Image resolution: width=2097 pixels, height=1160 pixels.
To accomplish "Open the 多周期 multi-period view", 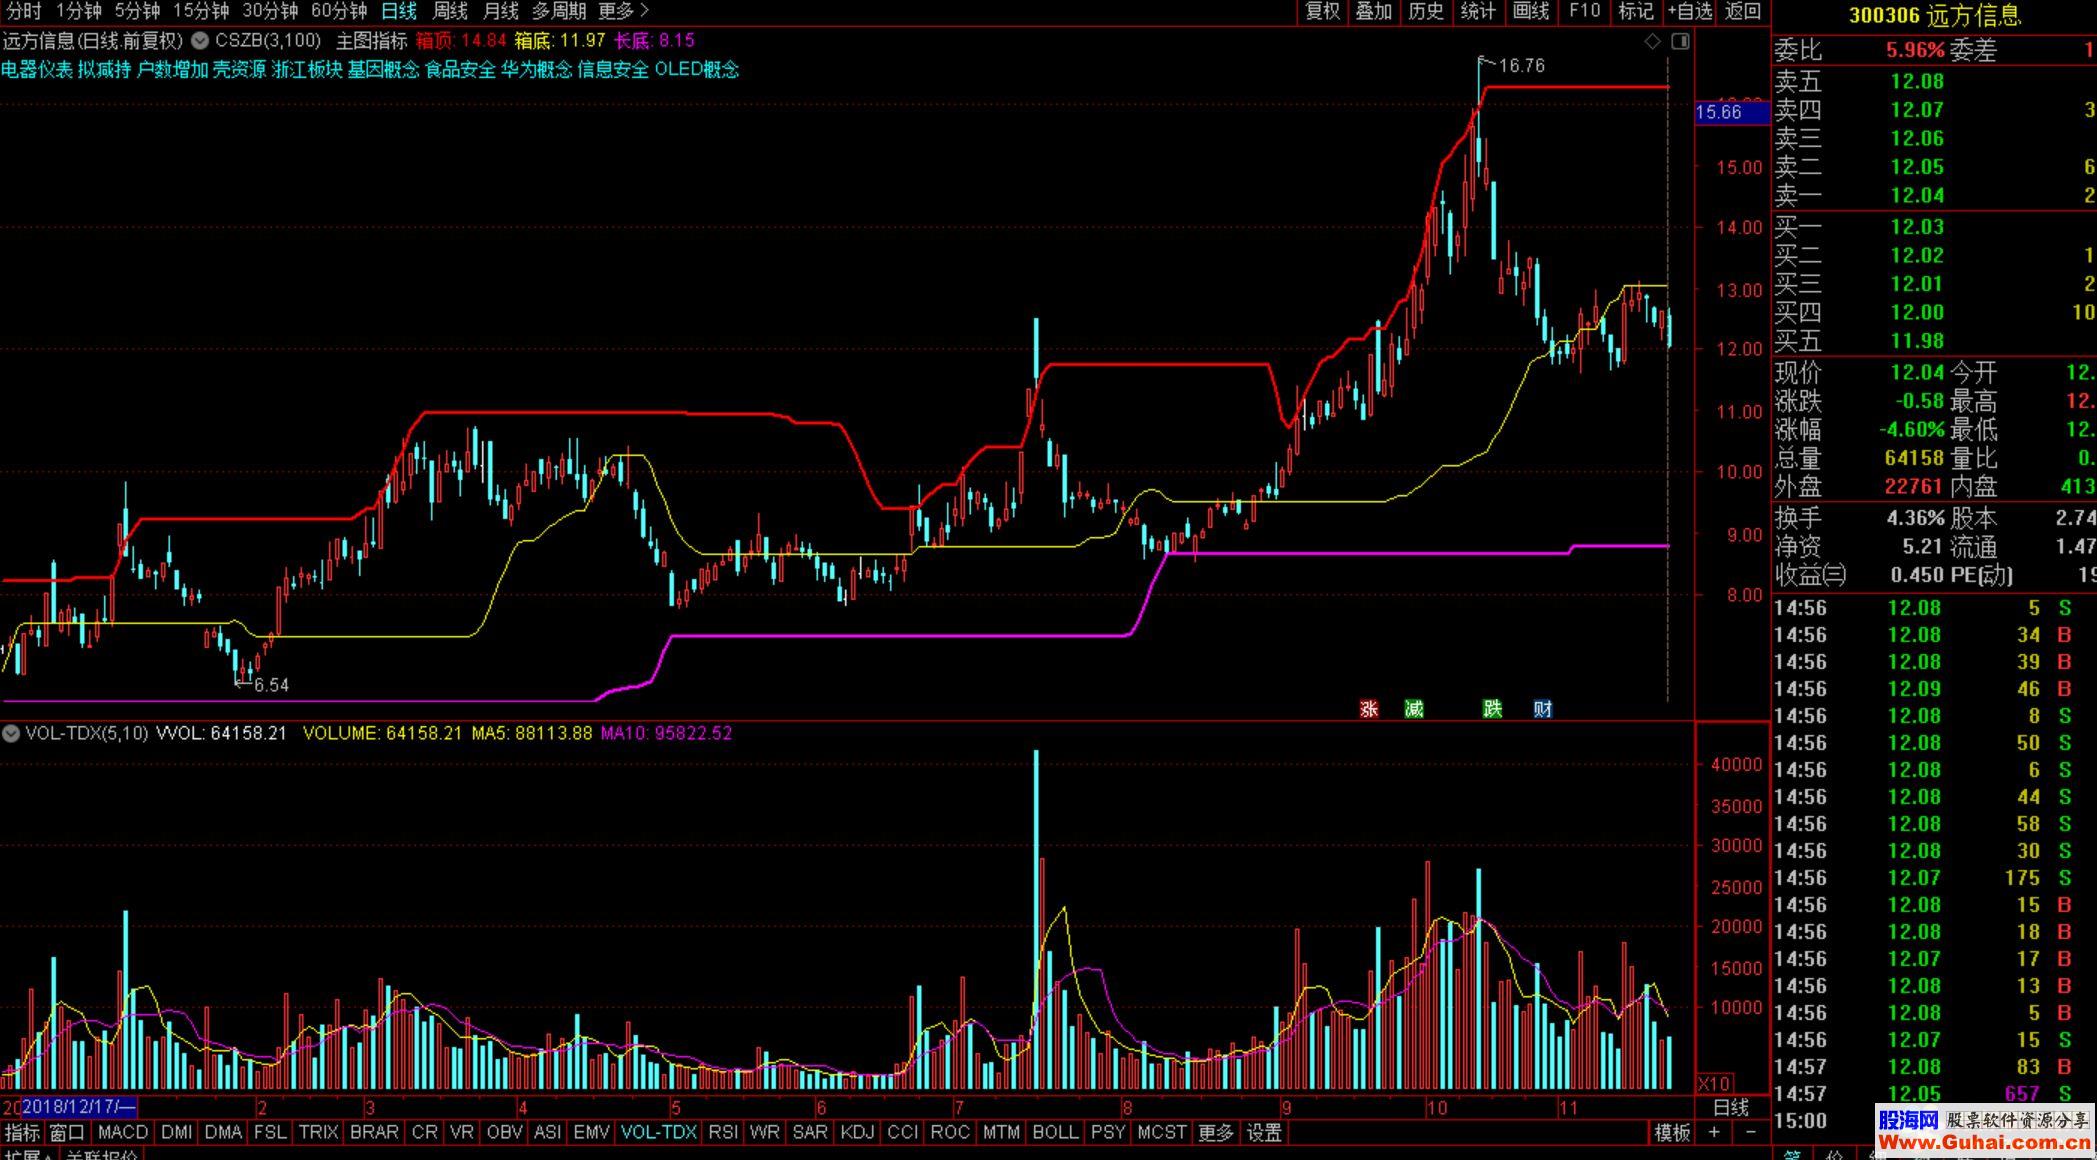I will click(559, 11).
